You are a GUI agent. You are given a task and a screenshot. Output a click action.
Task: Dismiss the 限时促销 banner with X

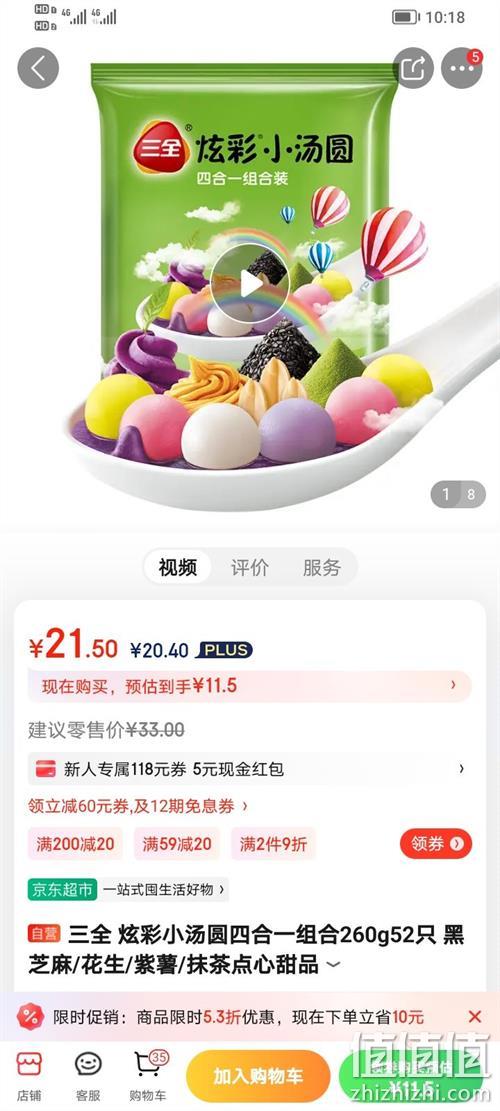475,1017
